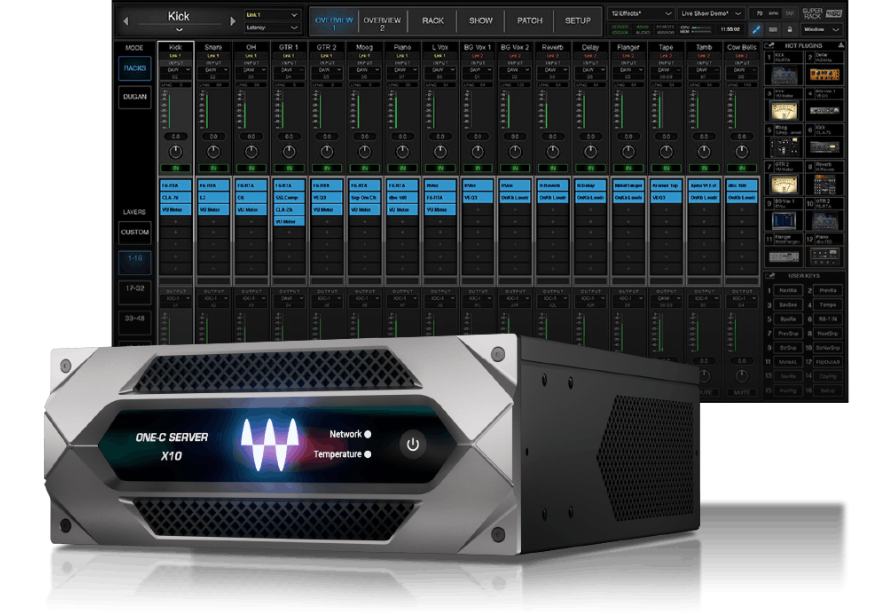Toggle the IN button on Snare rack
The height and width of the screenshot is (614, 894).
pyautogui.click(x=213, y=168)
